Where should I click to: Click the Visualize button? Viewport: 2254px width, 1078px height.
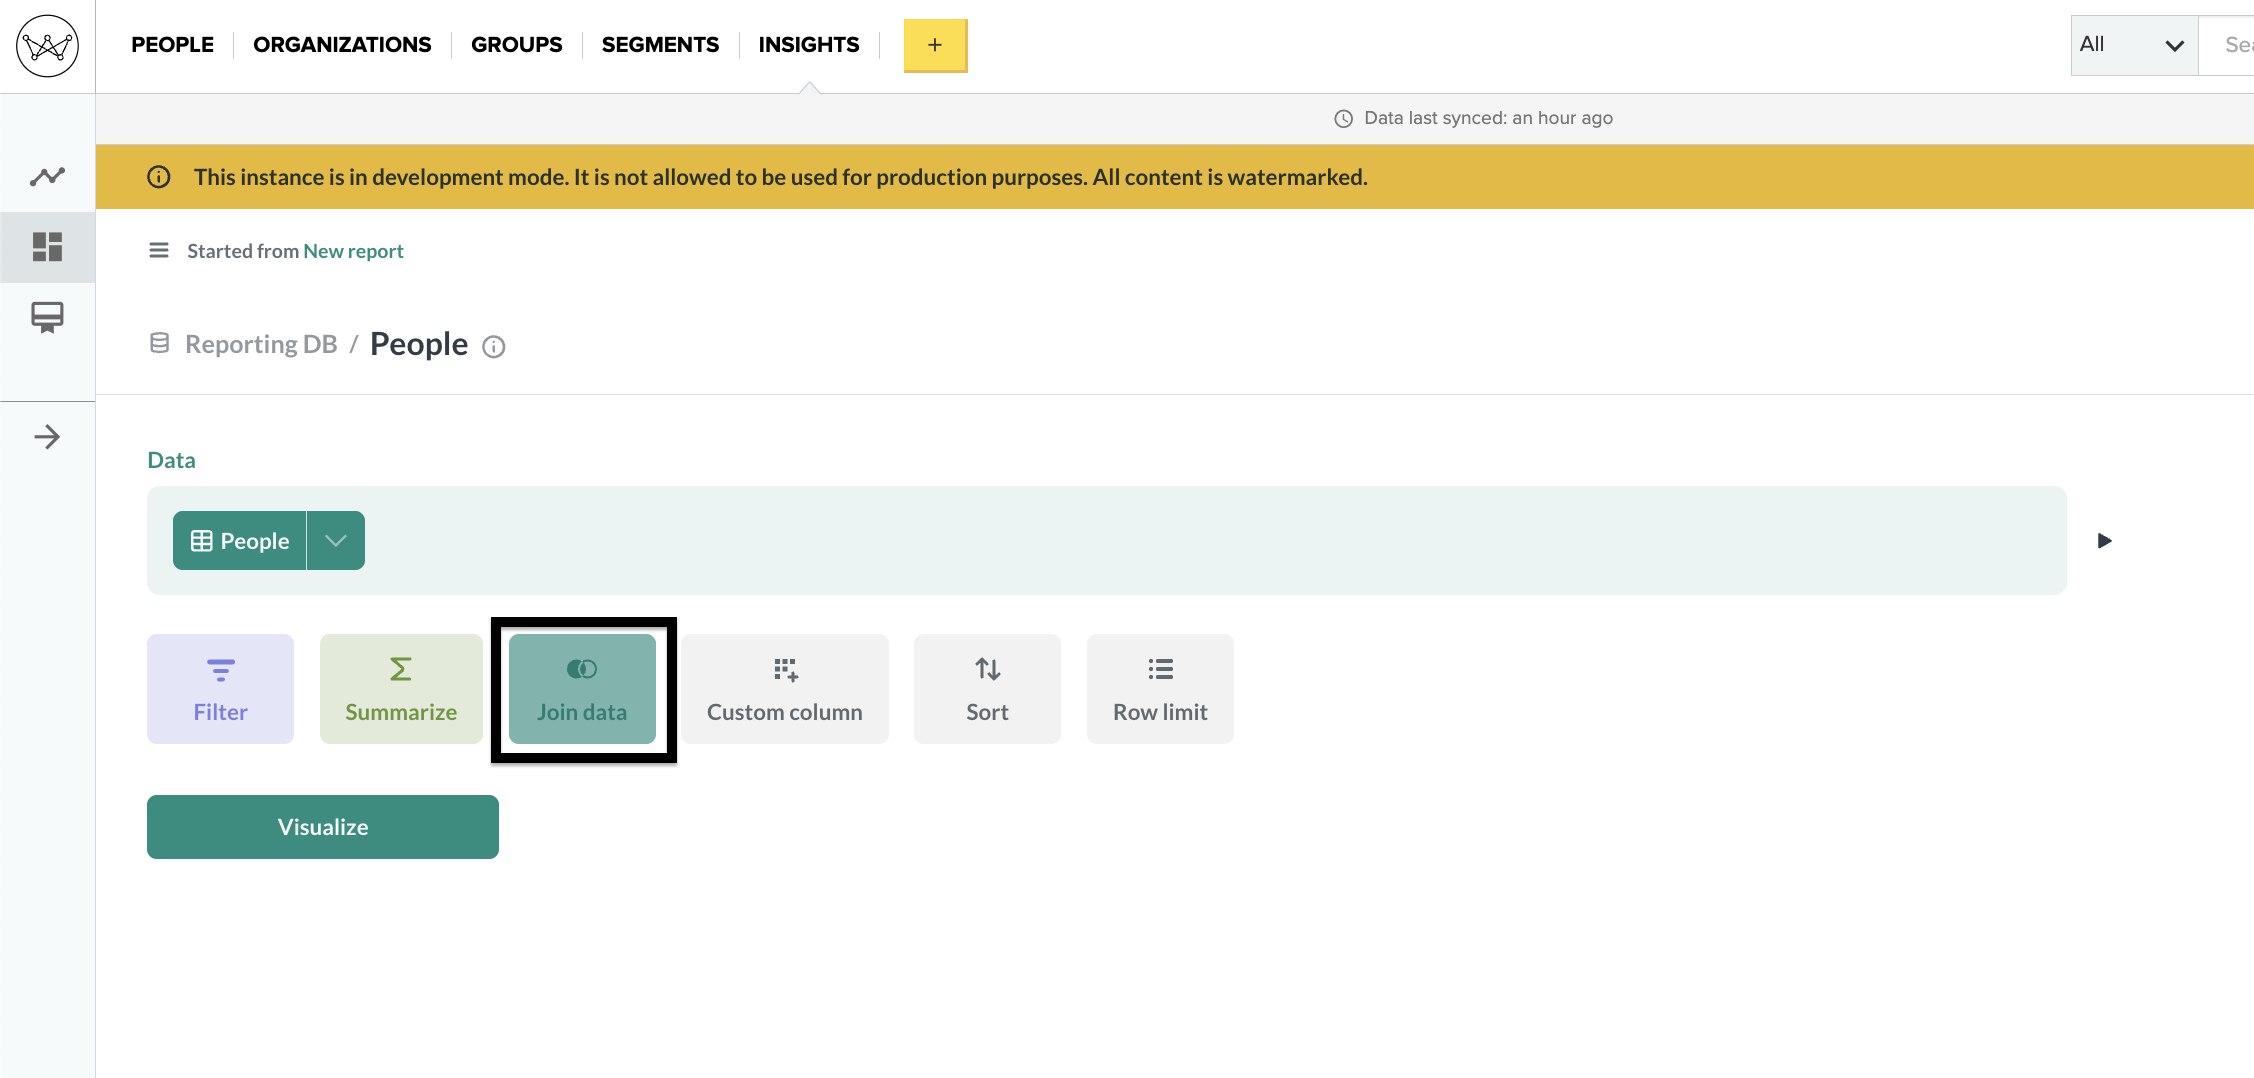tap(323, 827)
